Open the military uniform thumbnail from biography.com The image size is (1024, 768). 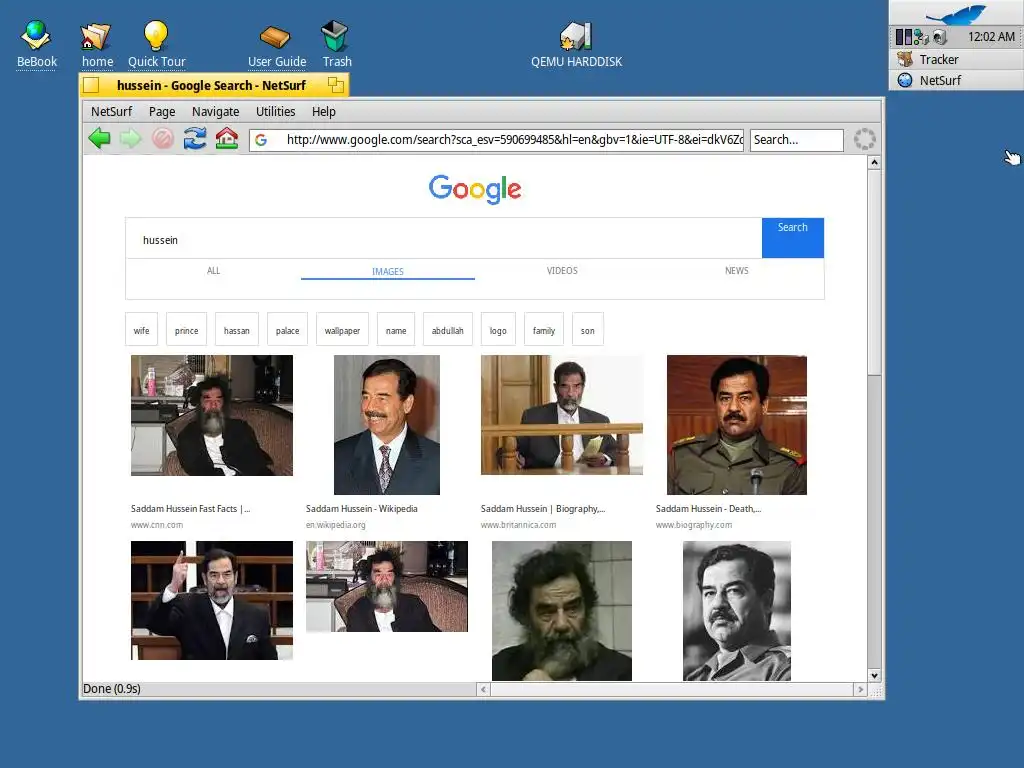click(x=737, y=424)
